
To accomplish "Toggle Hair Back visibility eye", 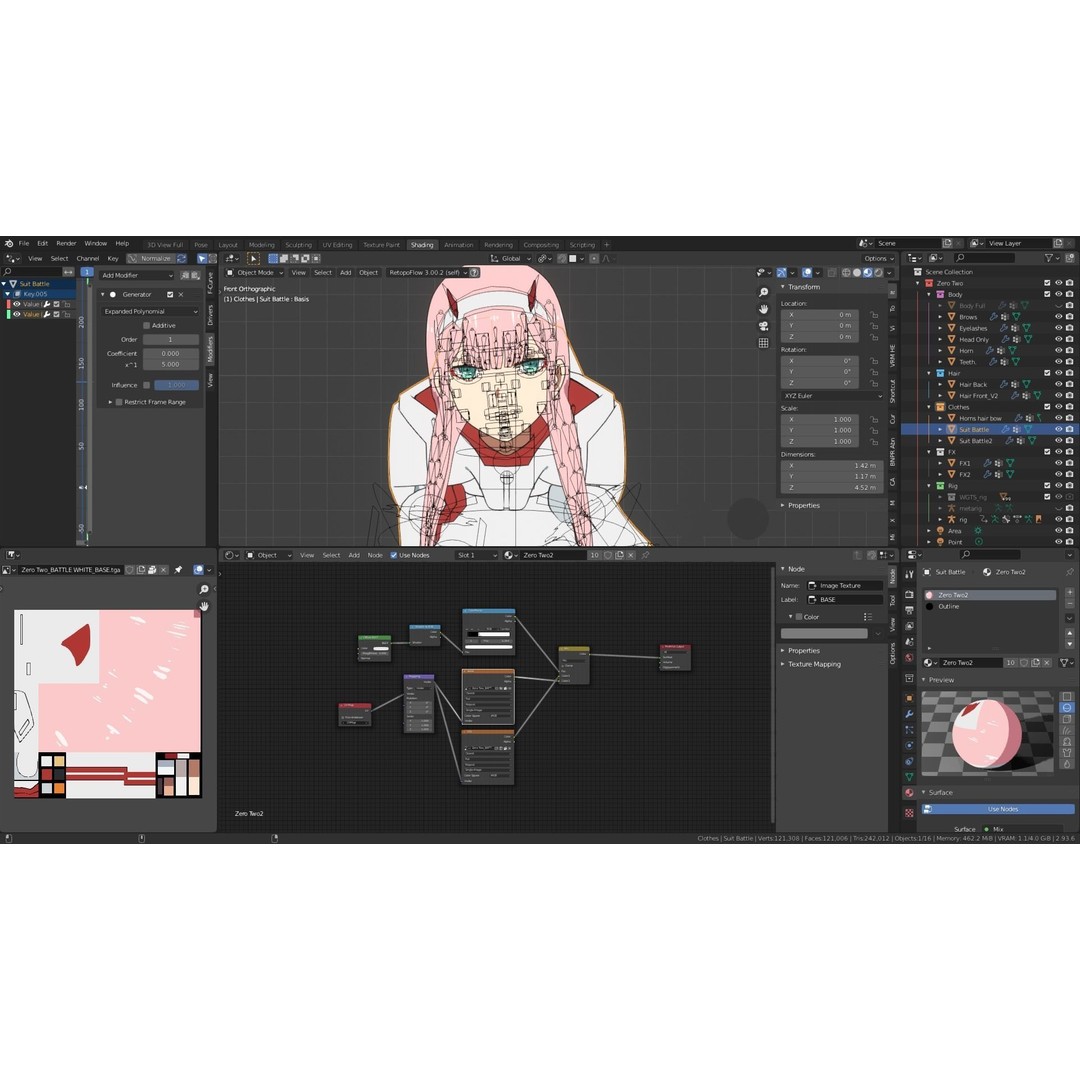I will (1059, 384).
